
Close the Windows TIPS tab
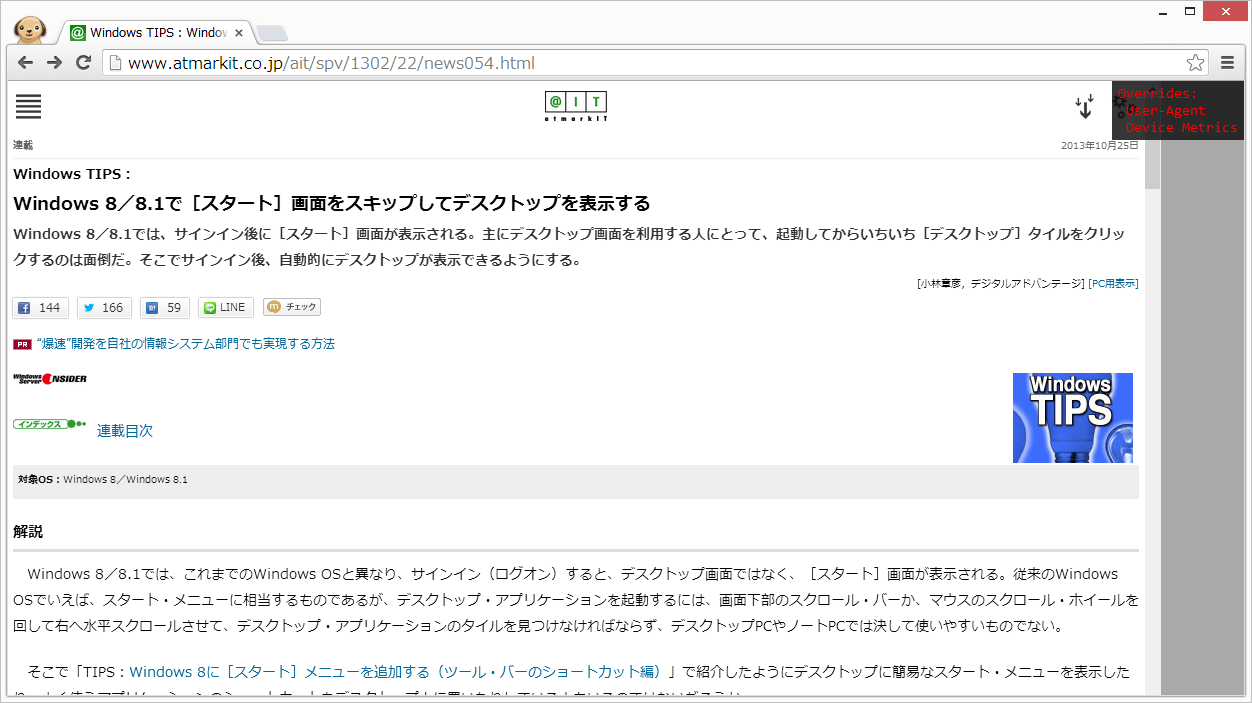239,32
